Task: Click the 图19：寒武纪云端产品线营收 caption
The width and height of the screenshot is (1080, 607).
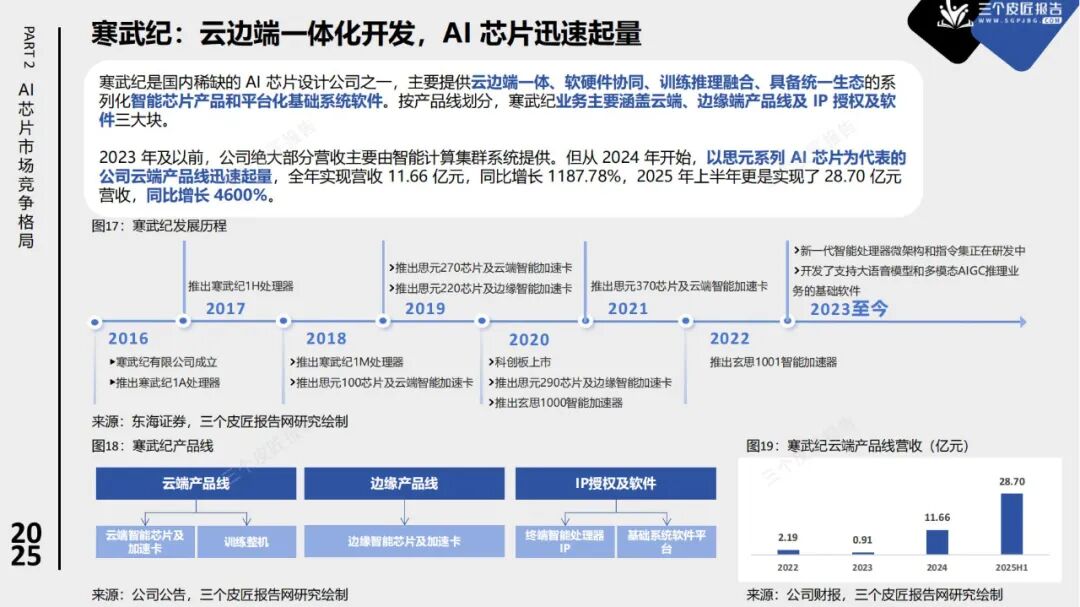Action: click(x=858, y=446)
